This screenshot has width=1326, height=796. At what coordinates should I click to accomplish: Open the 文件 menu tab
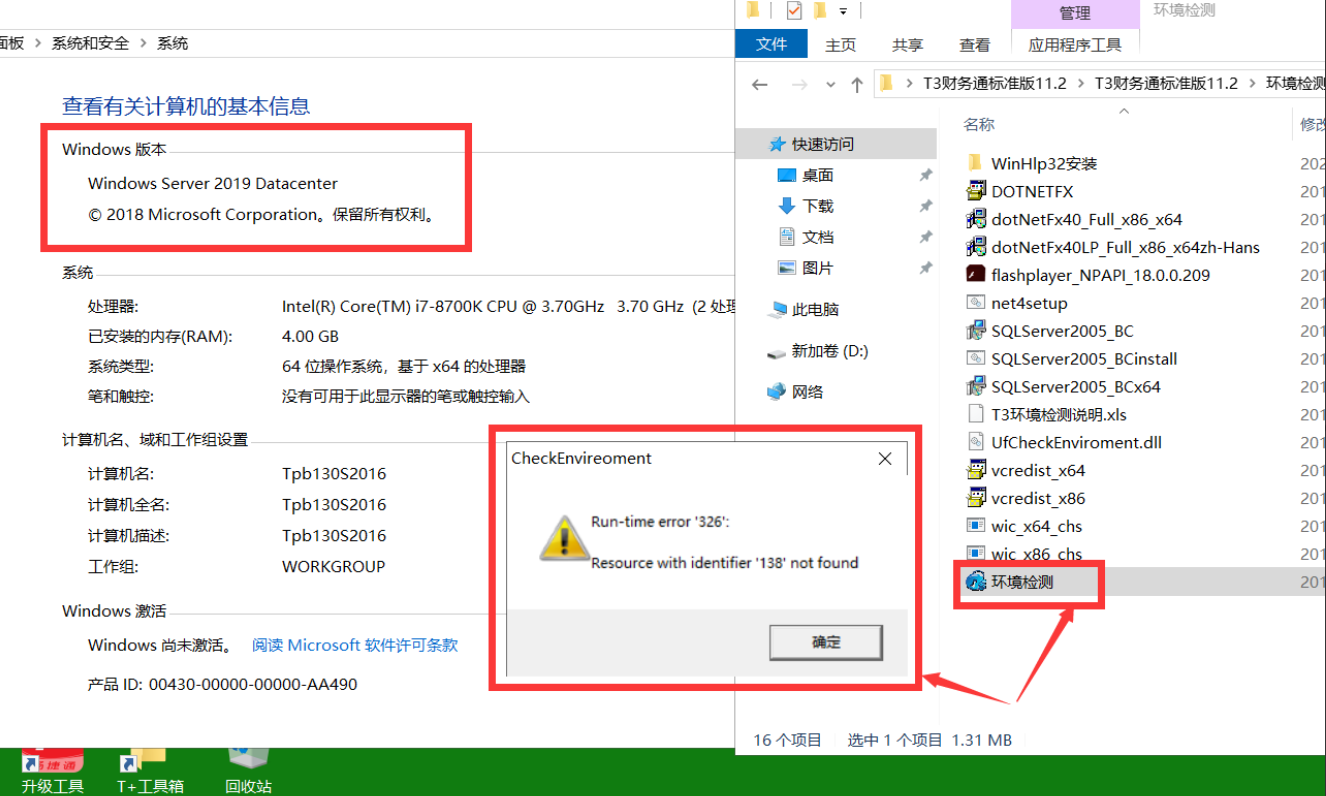coord(771,44)
